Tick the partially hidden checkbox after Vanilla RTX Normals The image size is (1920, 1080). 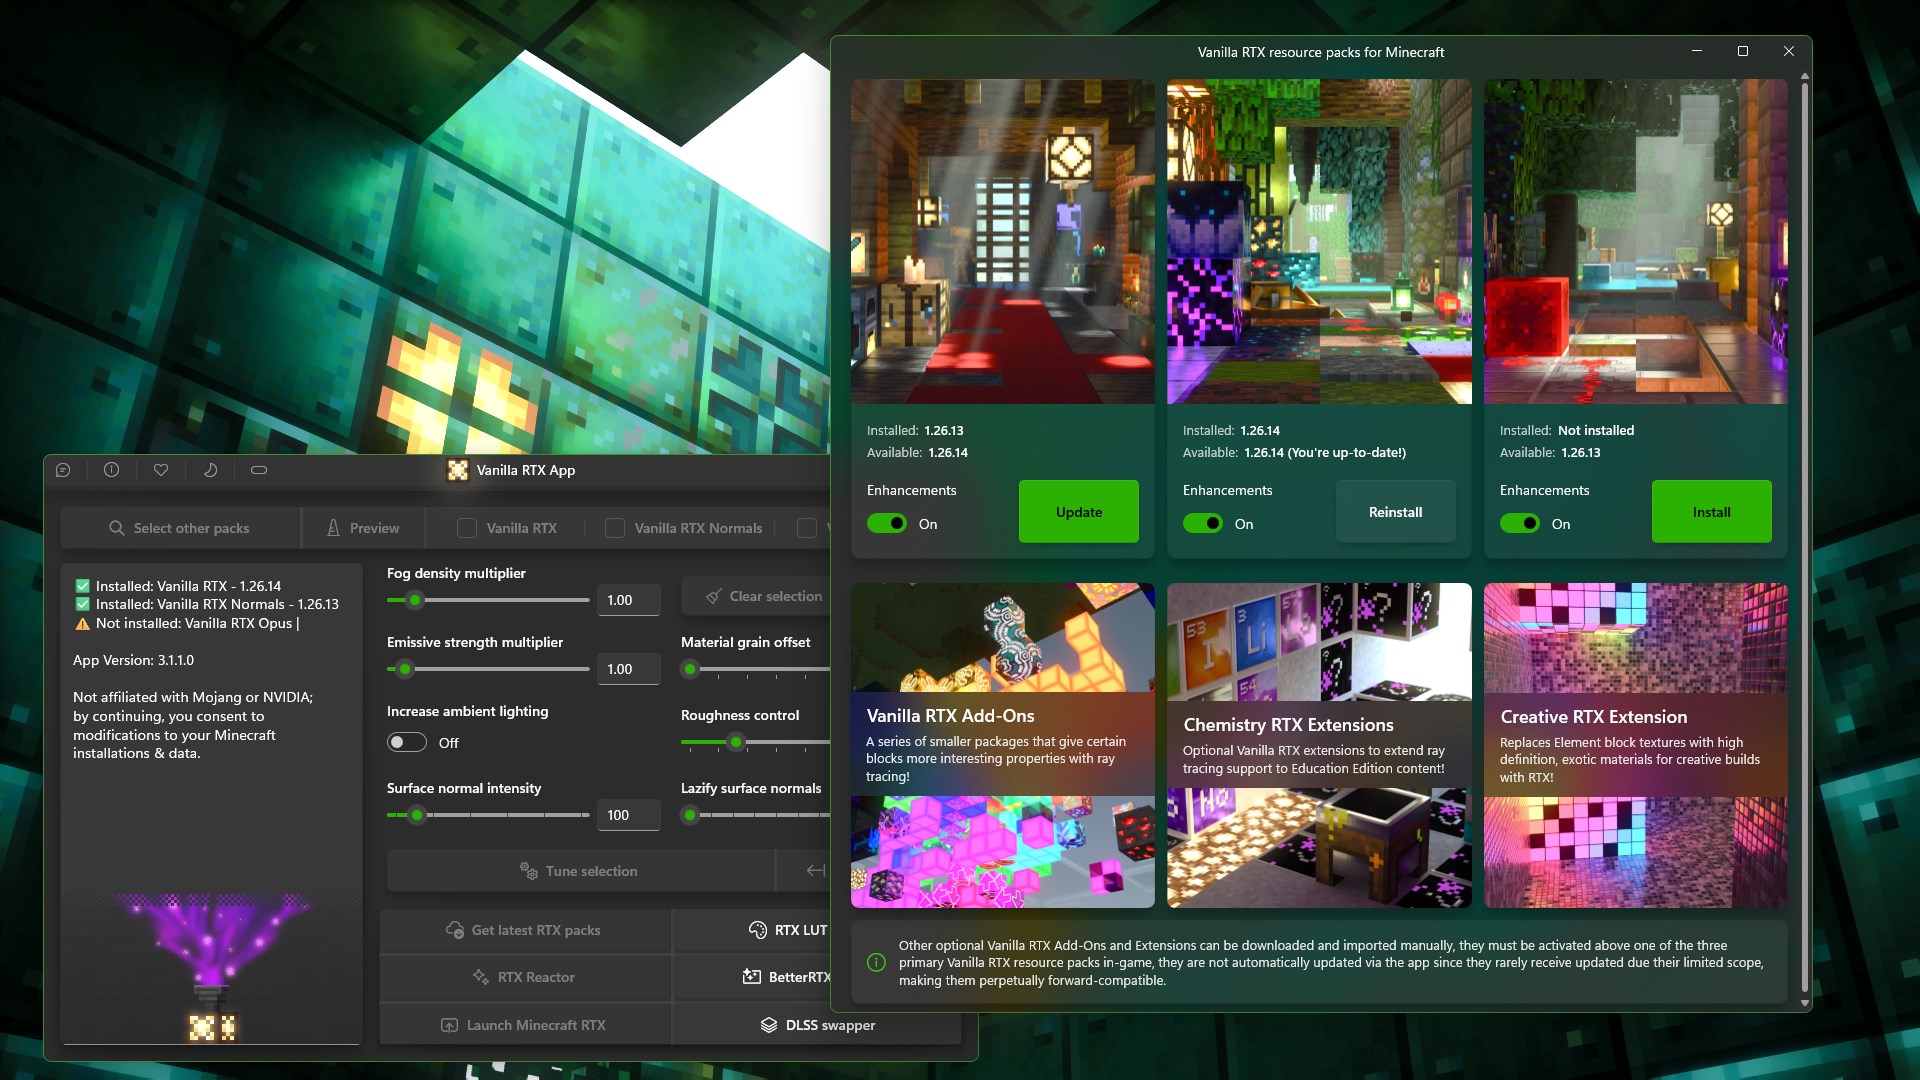pyautogui.click(x=806, y=528)
